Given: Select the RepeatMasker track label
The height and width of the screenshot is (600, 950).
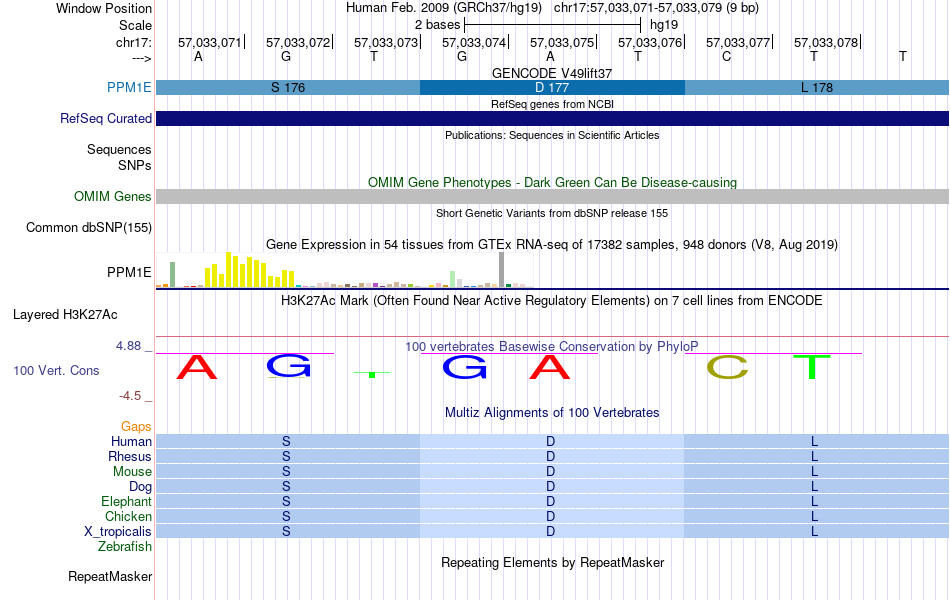Looking at the screenshot, I should pos(110,576).
